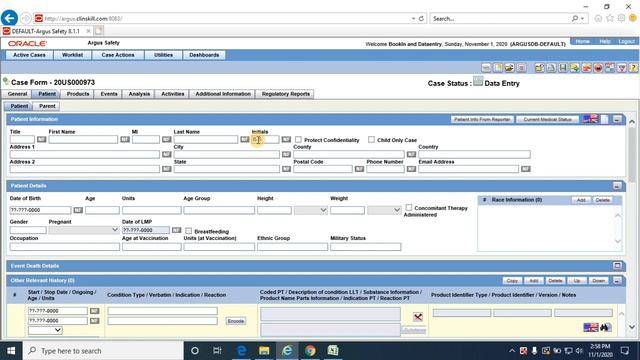Click the binoculars lookup icon in history row
The width and height of the screenshot is (640, 360).
[x=606, y=327]
